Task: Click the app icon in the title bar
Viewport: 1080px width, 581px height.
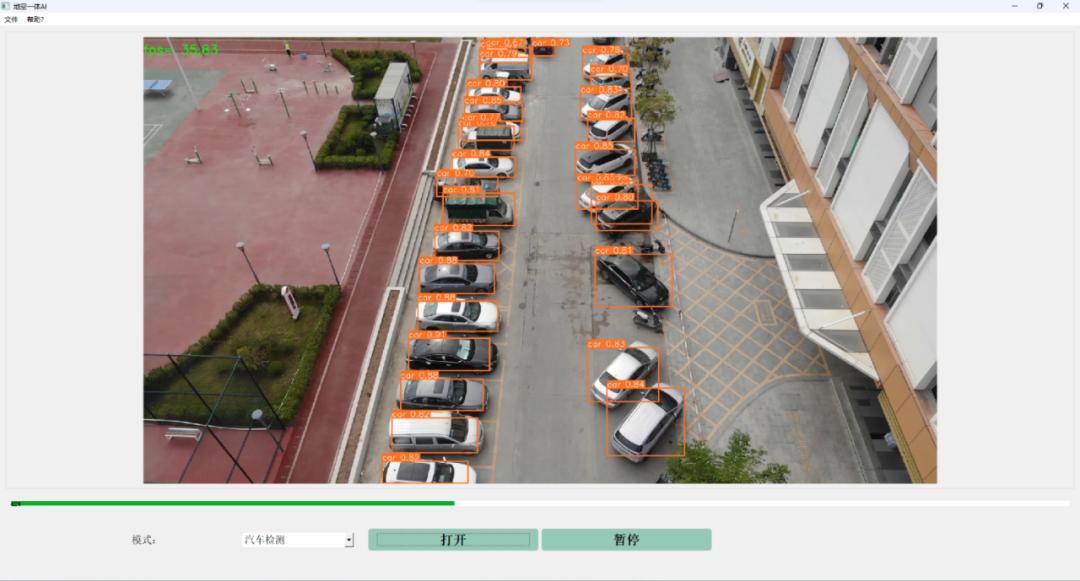Action: 6,6
